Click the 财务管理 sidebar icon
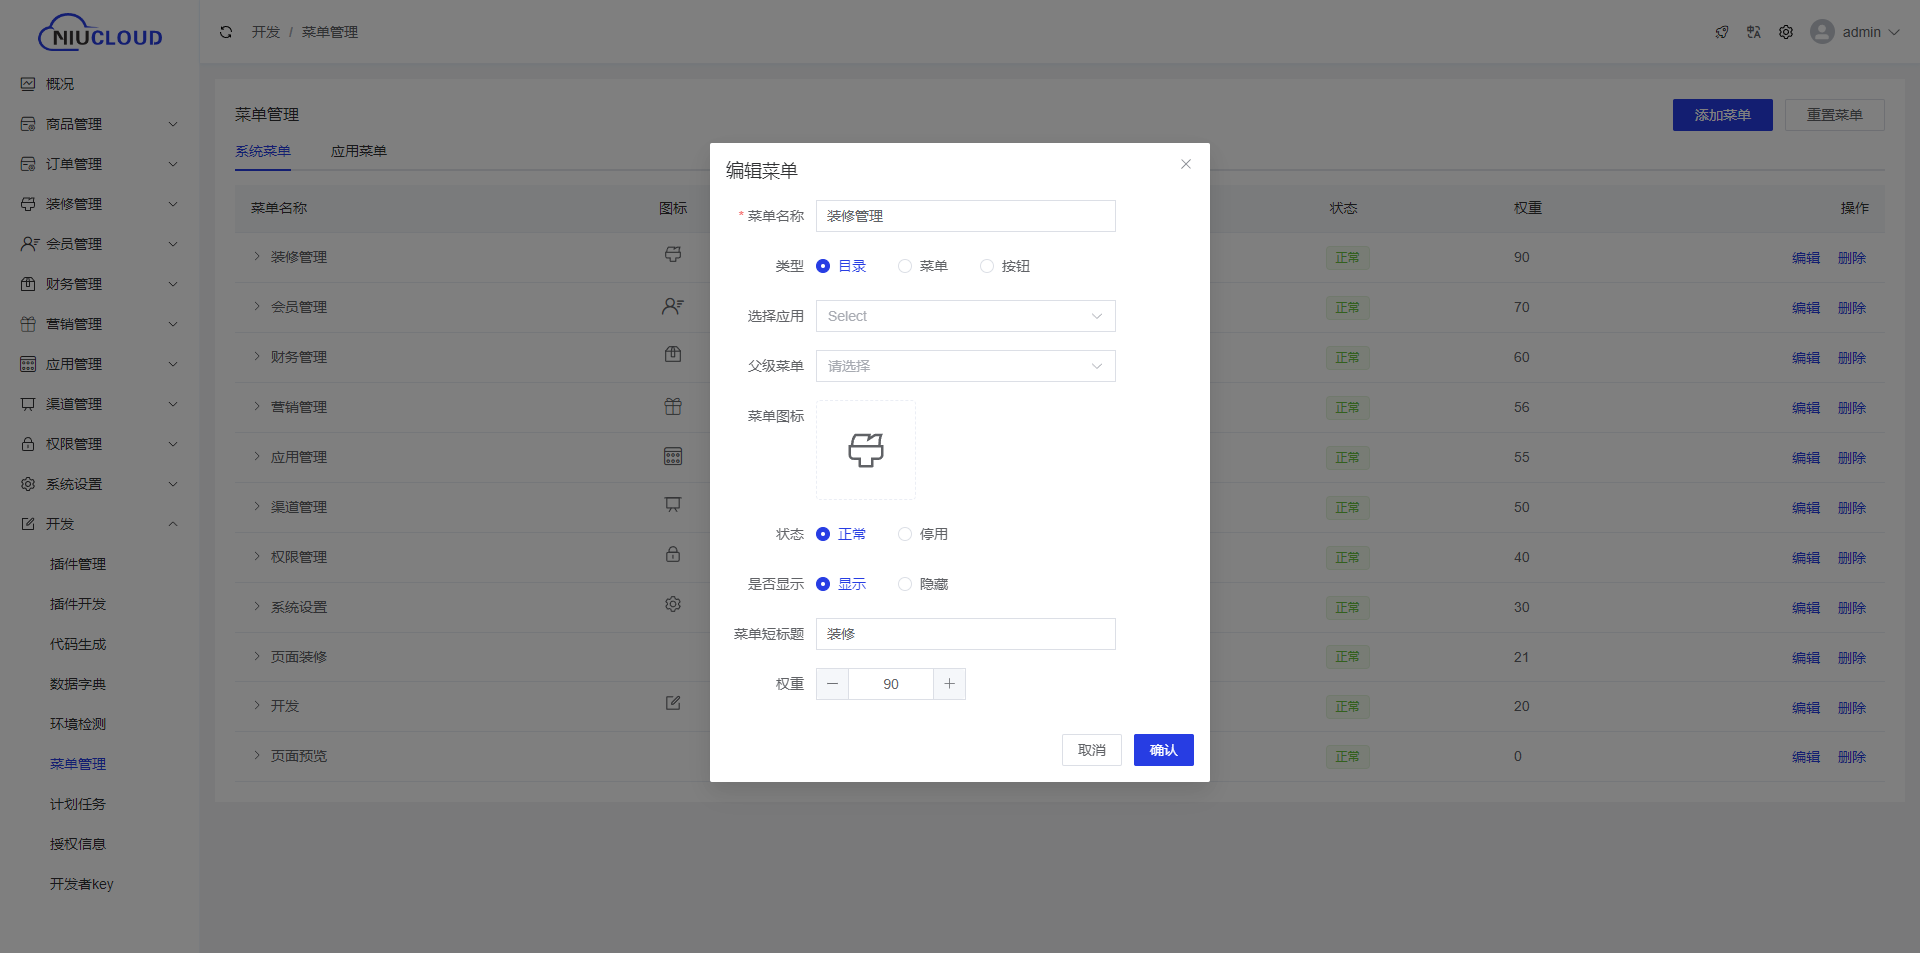Viewport: 1920px width, 953px height. (28, 284)
